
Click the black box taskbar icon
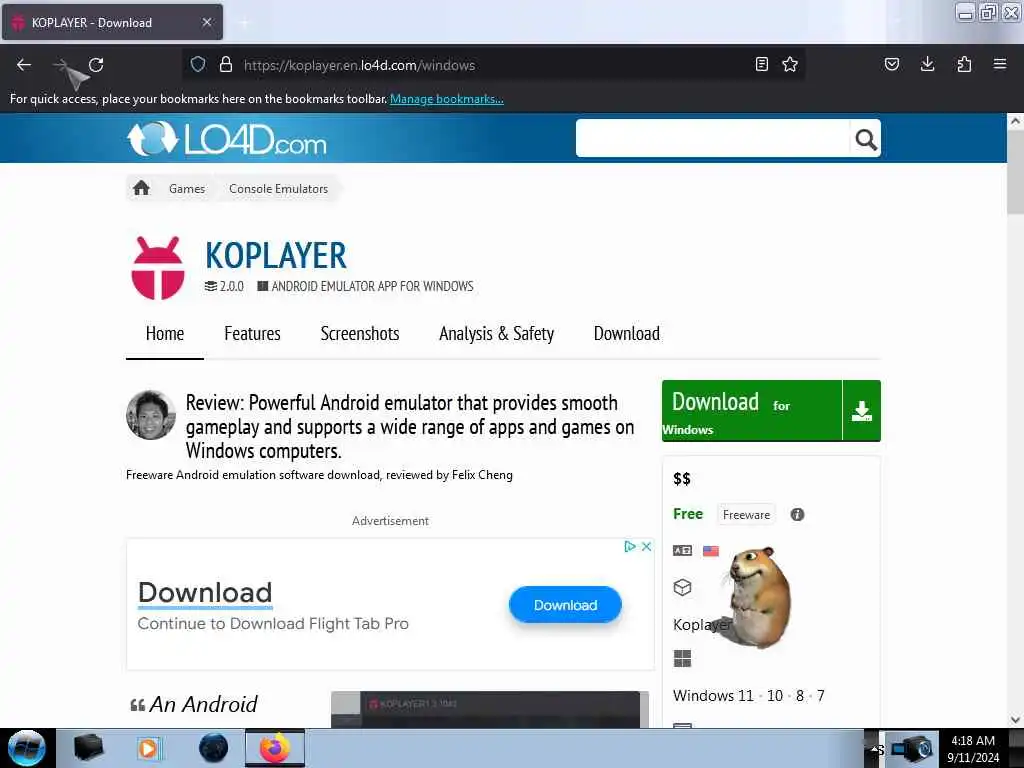(88, 748)
